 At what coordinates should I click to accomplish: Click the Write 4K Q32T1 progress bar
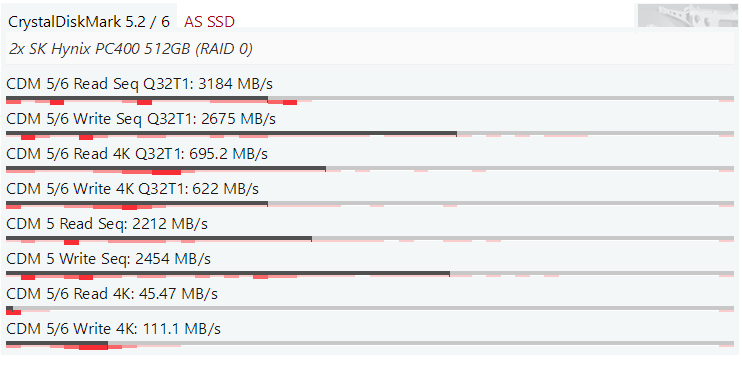(370, 204)
